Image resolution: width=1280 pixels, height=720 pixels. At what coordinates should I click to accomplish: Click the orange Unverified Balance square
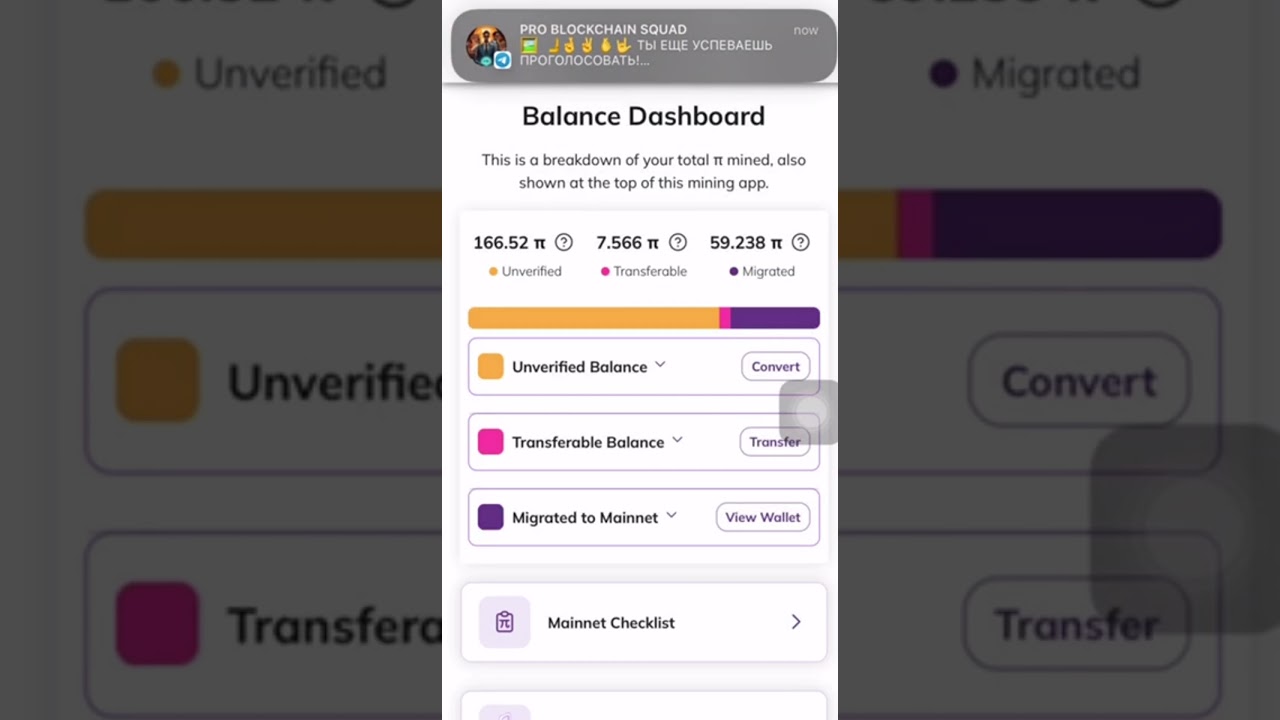(490, 366)
